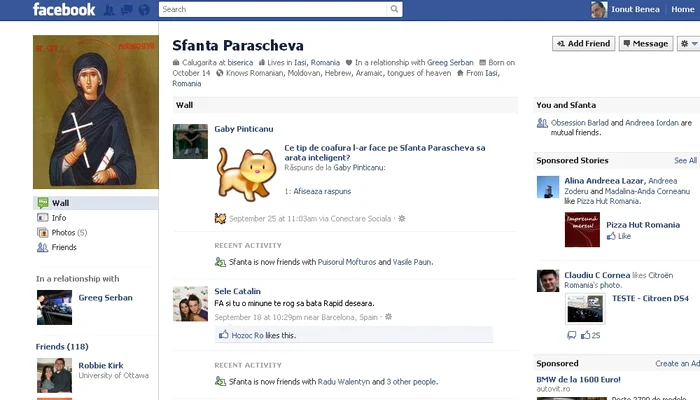The image size is (700, 400).
Task: Open Radu Walentyn profile link
Action: (344, 382)
